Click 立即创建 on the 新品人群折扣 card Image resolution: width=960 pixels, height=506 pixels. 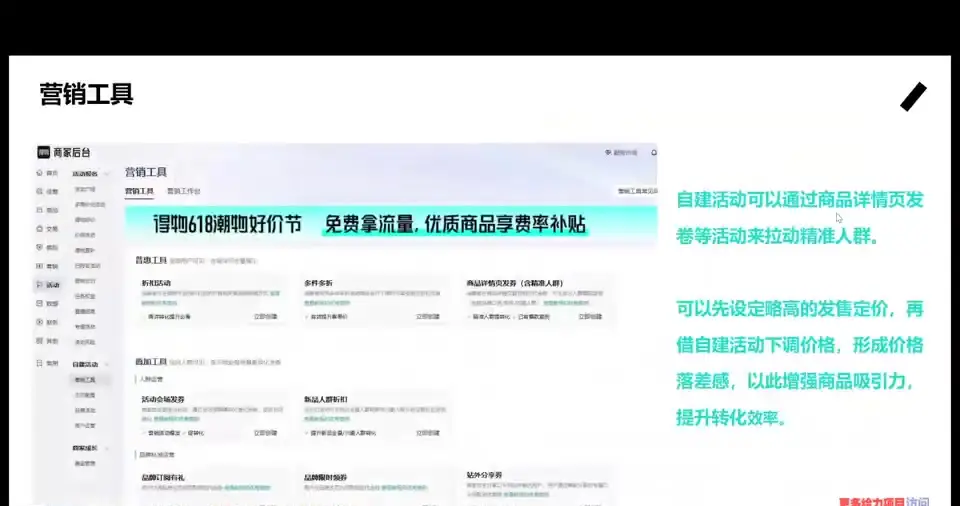click(428, 433)
